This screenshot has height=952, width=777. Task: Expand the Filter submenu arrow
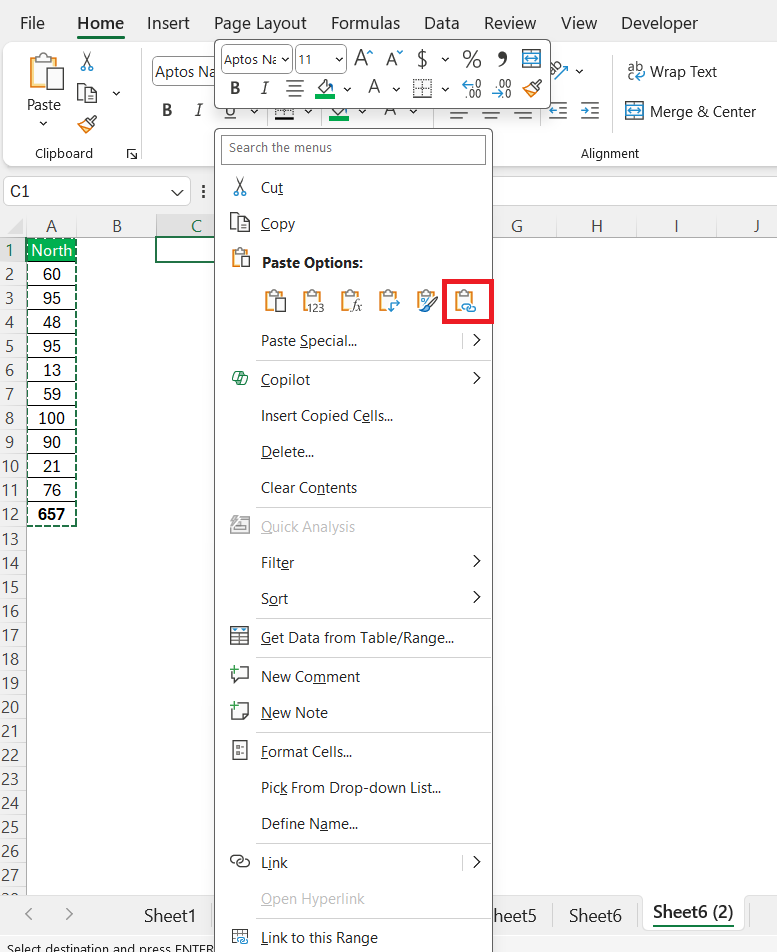477,562
